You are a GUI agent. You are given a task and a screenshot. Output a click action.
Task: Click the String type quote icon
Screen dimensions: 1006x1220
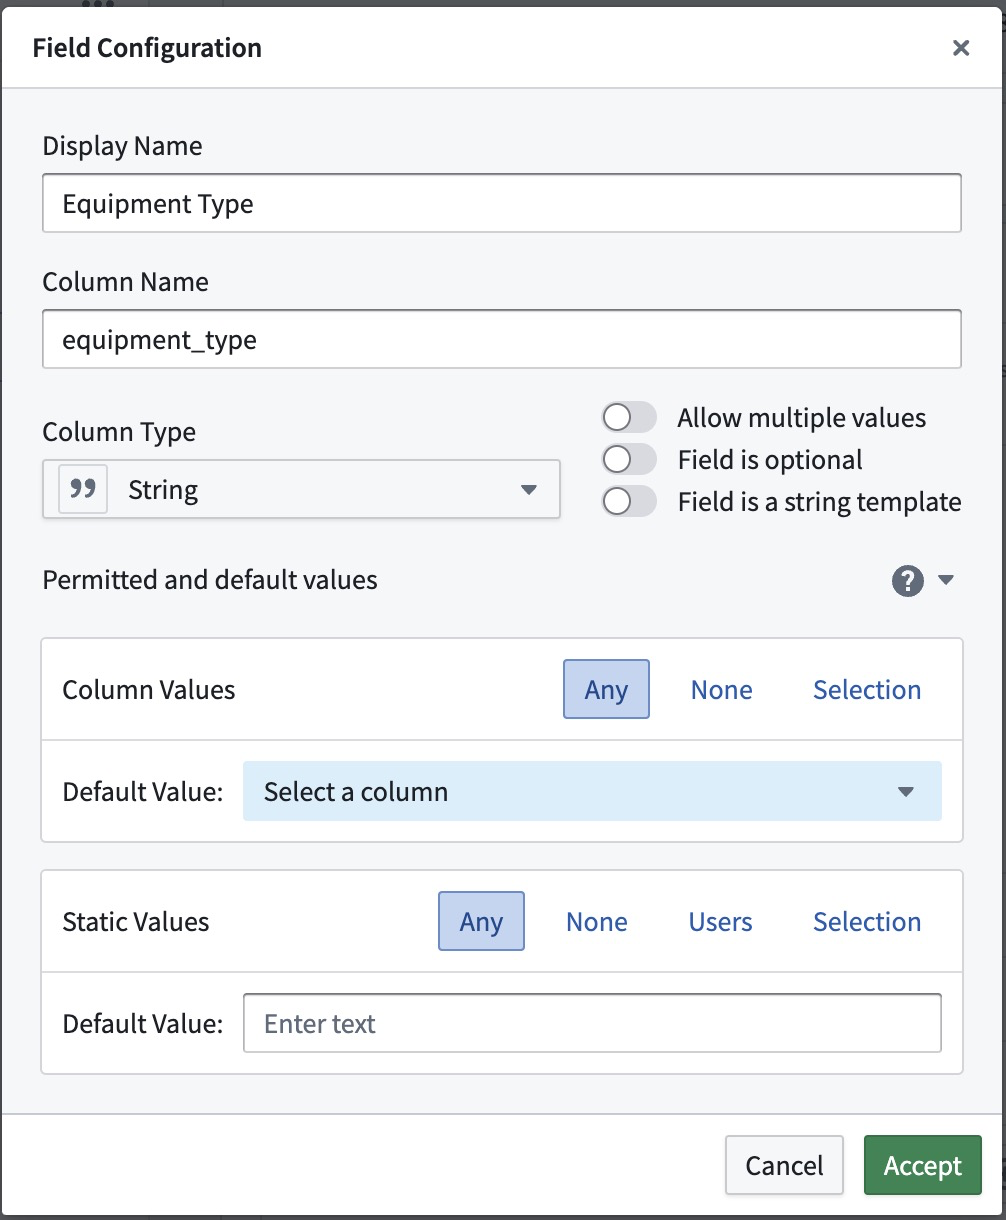click(83, 490)
